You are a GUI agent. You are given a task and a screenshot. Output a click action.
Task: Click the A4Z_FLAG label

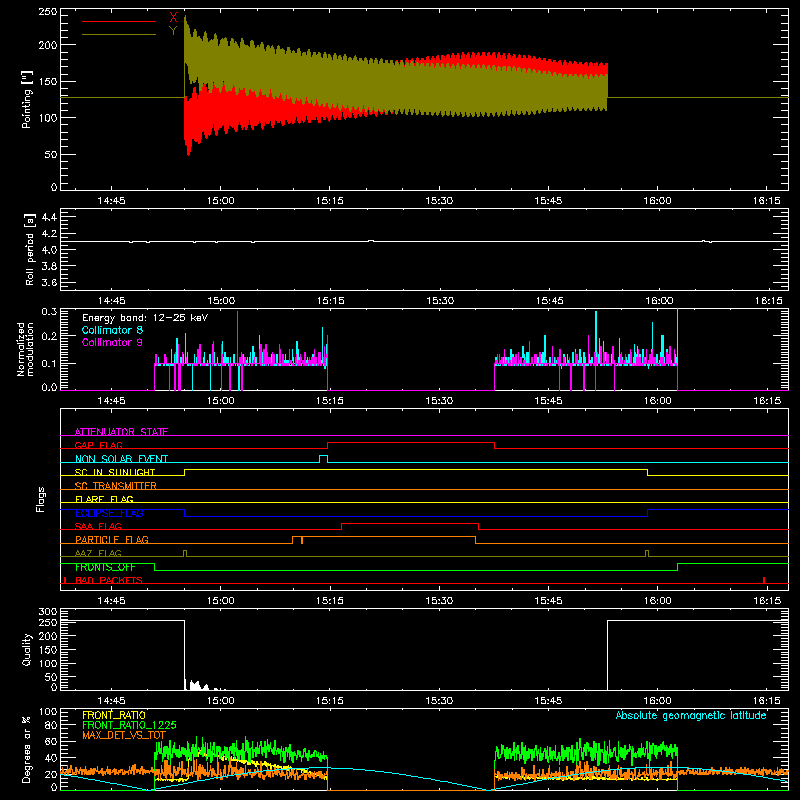click(98, 553)
